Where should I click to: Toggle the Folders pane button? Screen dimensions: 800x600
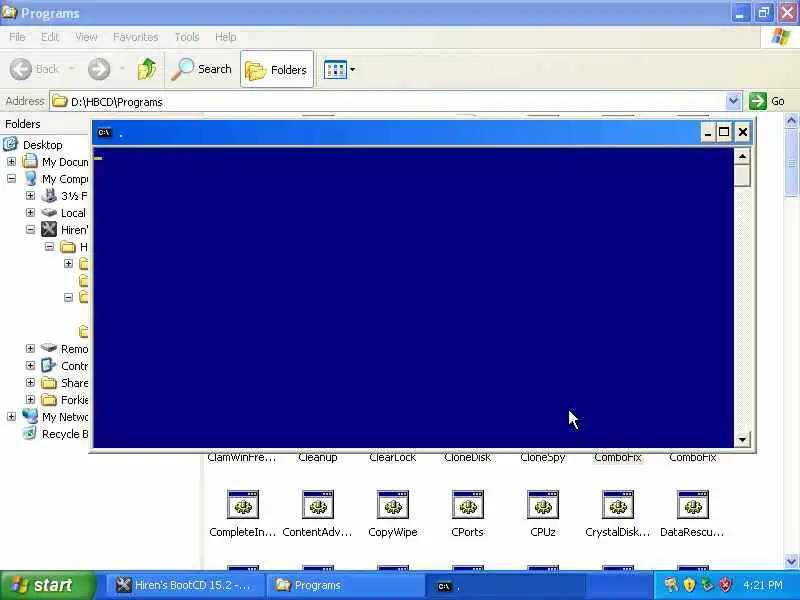tap(277, 69)
